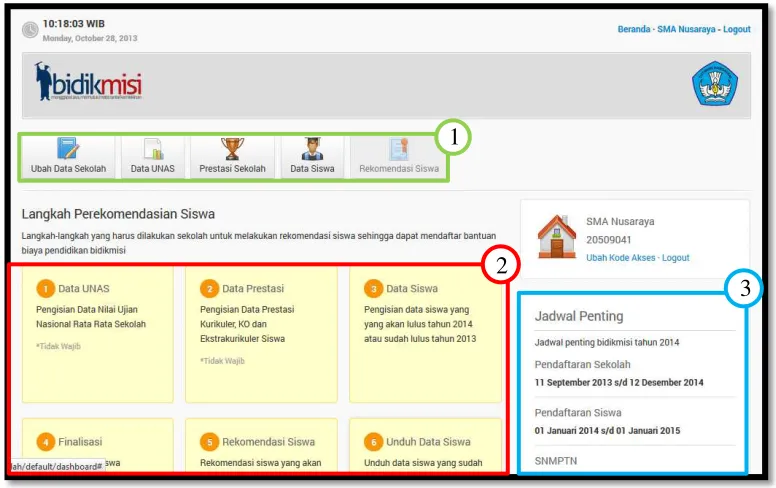The width and height of the screenshot is (776, 488).
Task: Click orange step number 2 for Data Prestasi
Action: pyautogui.click(x=209, y=289)
